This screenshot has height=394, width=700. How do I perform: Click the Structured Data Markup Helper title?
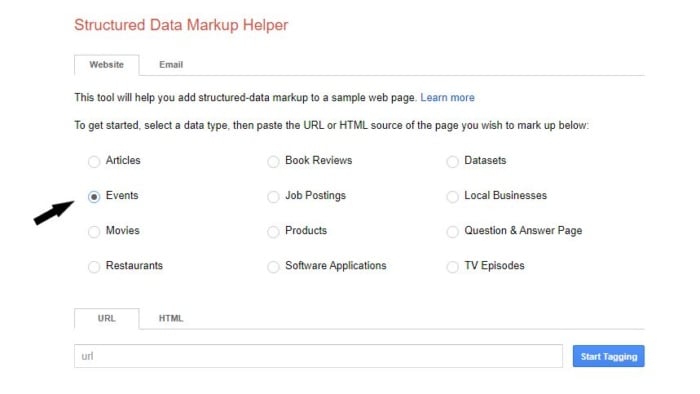181,25
